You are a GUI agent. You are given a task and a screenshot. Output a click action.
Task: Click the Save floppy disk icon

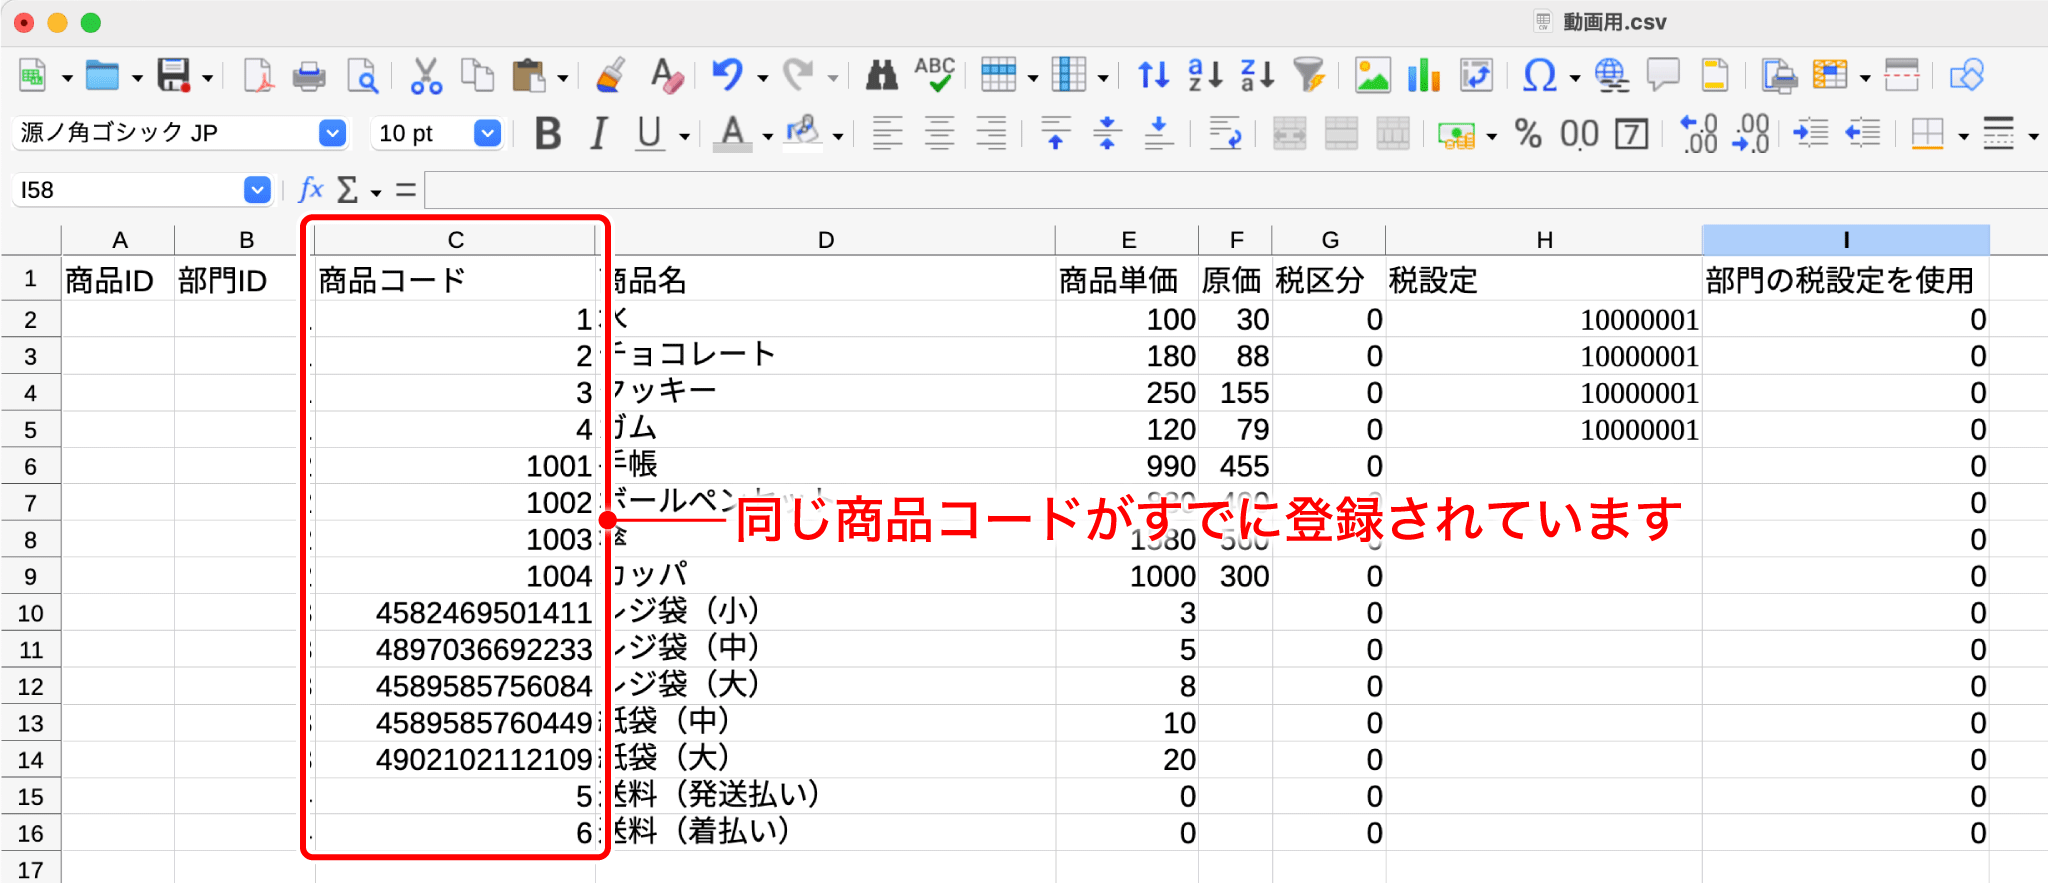click(x=174, y=75)
